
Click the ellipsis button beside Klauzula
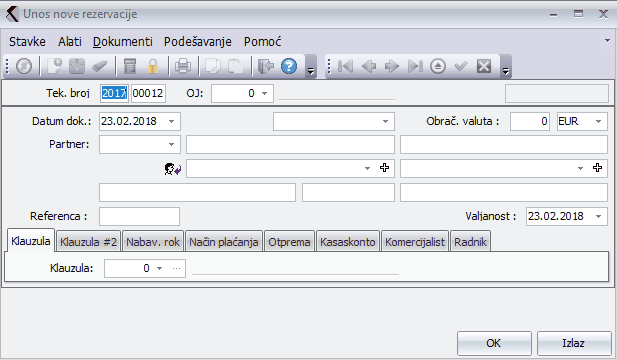tap(176, 268)
